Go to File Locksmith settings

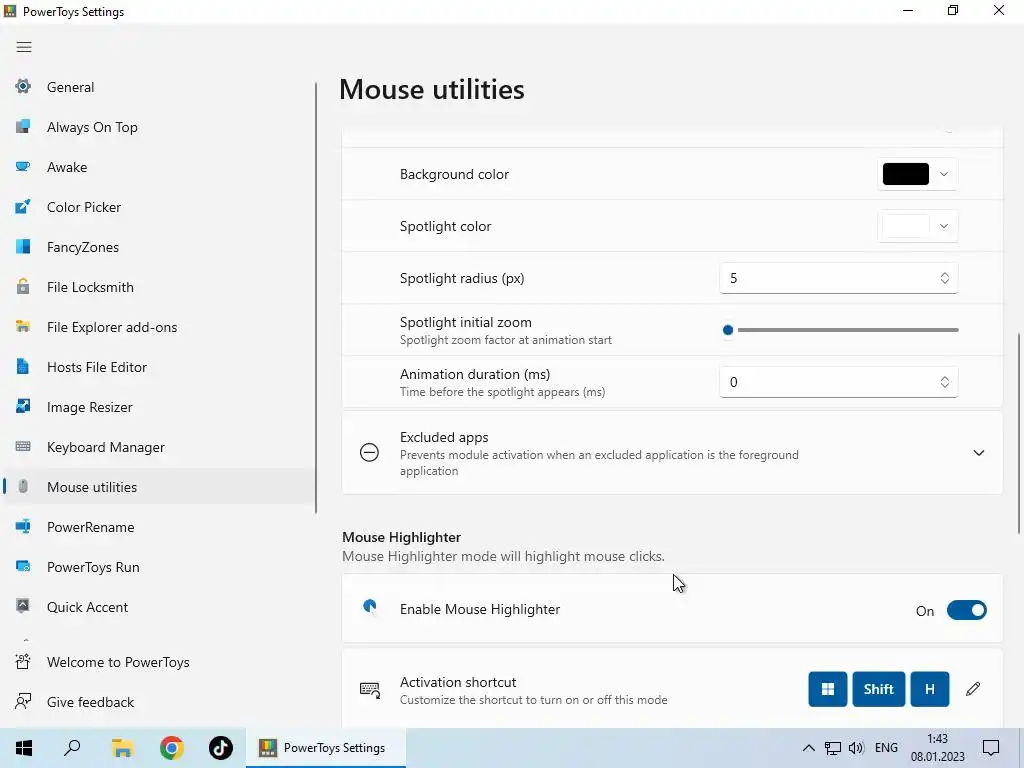[x=160, y=287]
